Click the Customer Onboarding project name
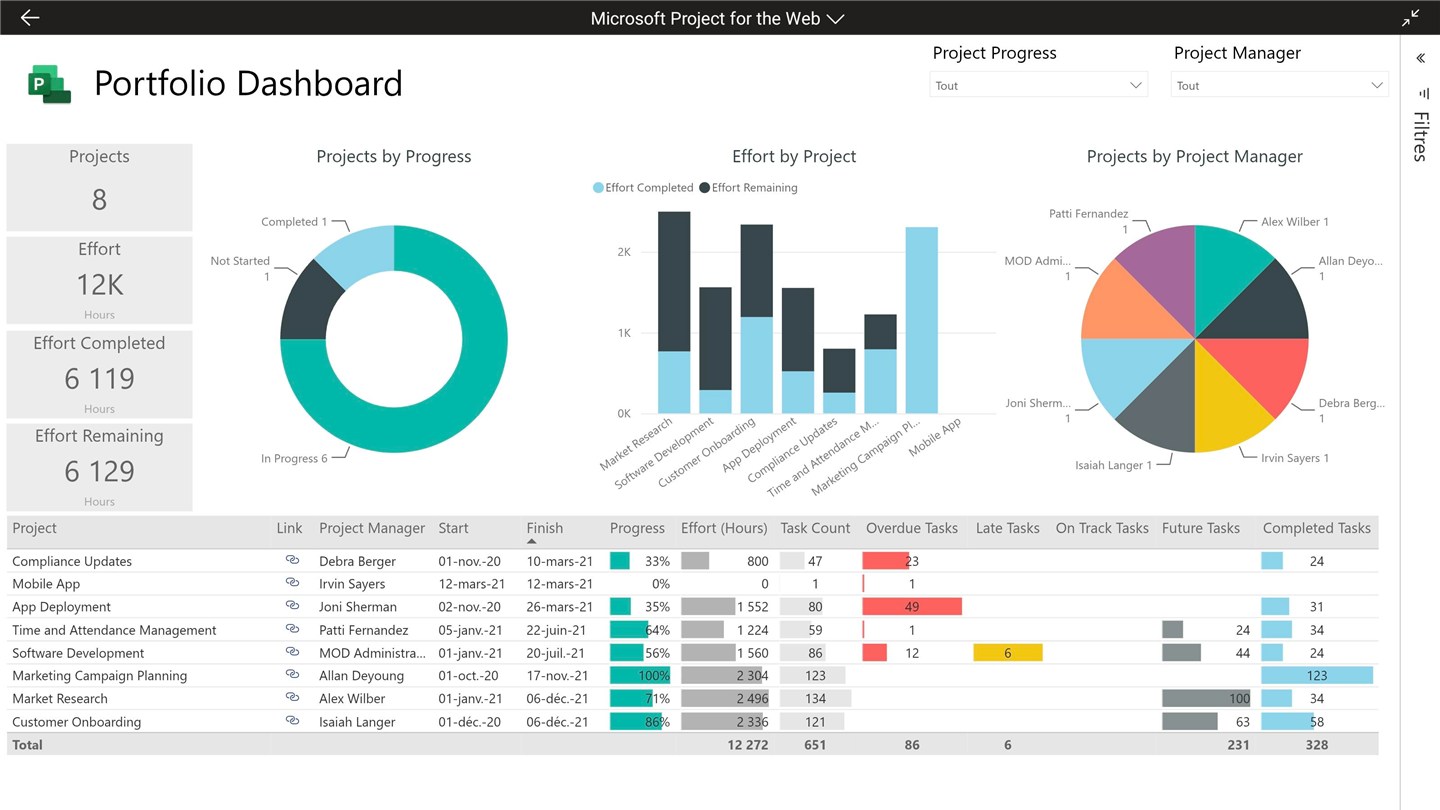The width and height of the screenshot is (1440, 810). tap(76, 722)
